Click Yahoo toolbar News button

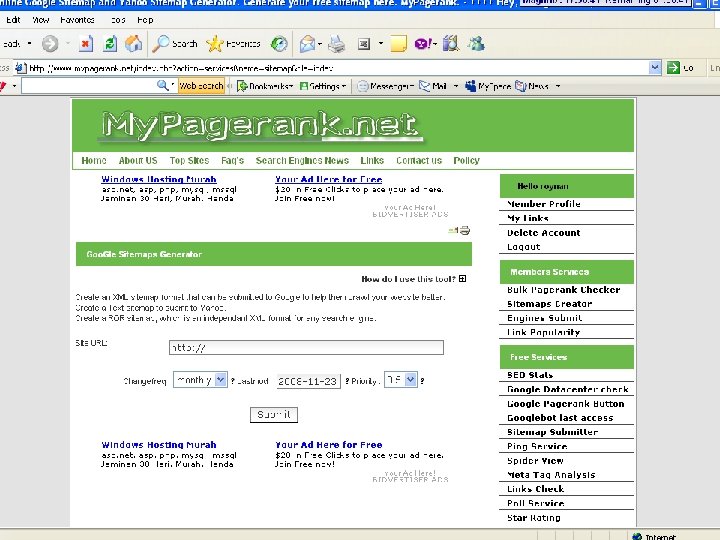point(532,86)
